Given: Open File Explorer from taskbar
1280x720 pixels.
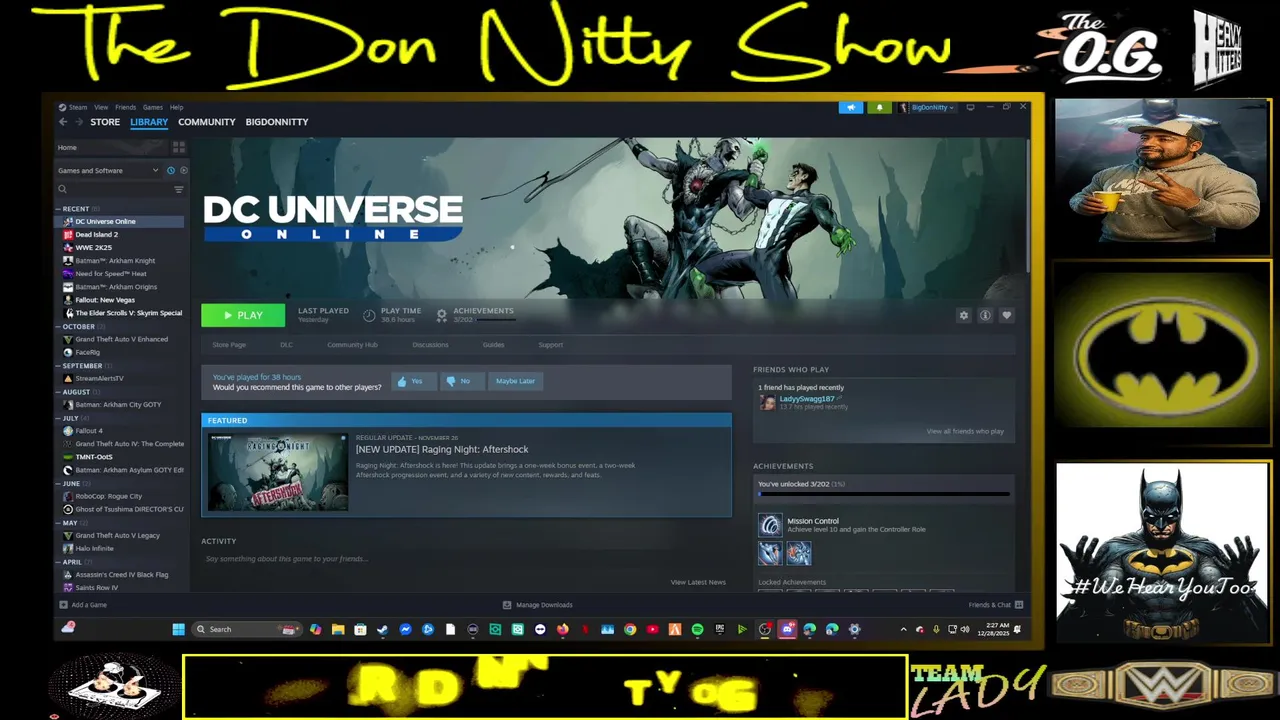Looking at the screenshot, I should 338,629.
